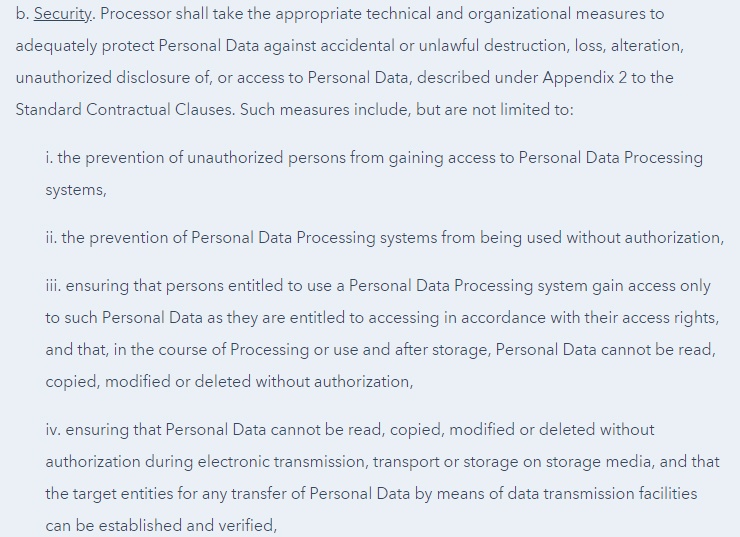
Task: Click the phrase "Standard Contractual Clauses"
Action: 125,110
